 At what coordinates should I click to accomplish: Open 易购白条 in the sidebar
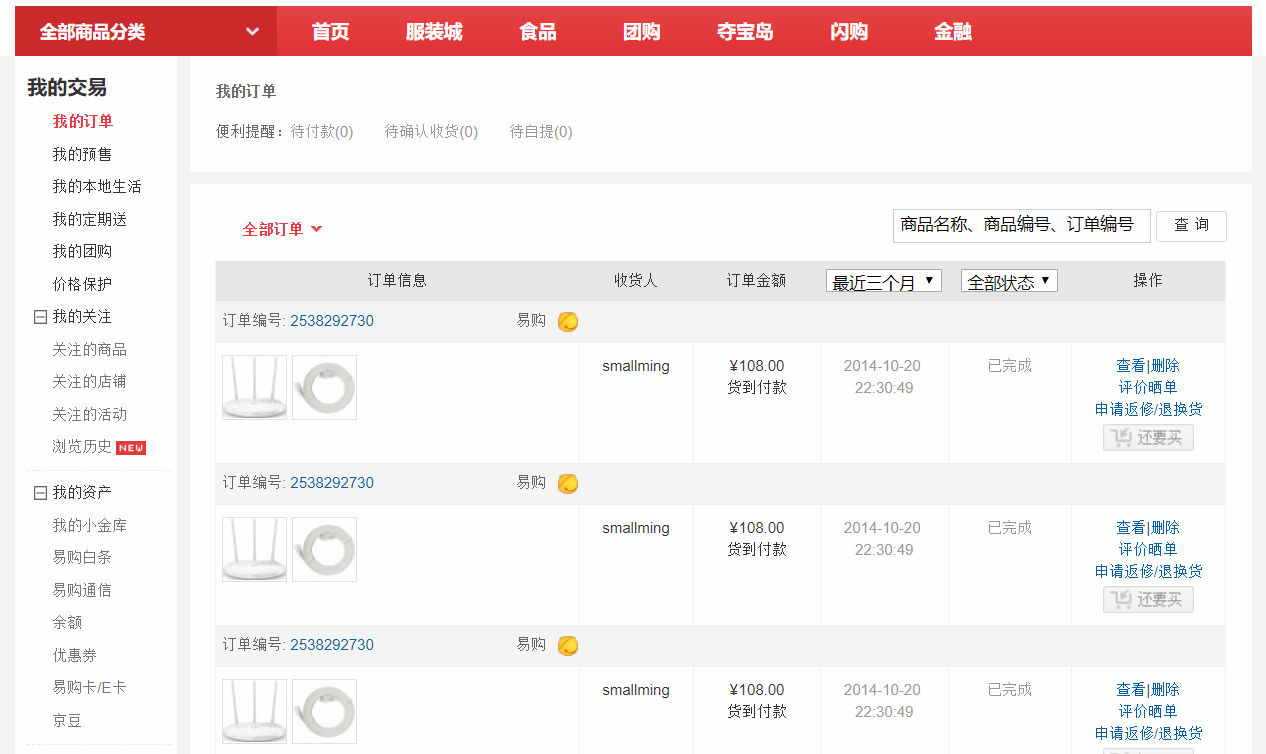[82, 558]
